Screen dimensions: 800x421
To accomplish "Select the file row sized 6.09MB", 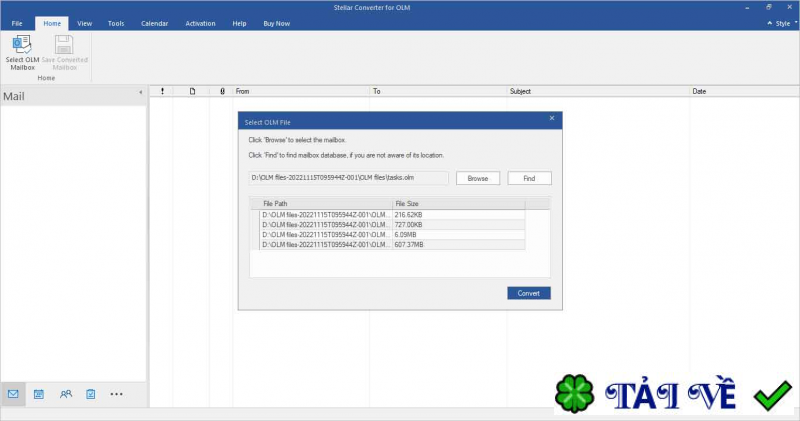I will coord(392,235).
